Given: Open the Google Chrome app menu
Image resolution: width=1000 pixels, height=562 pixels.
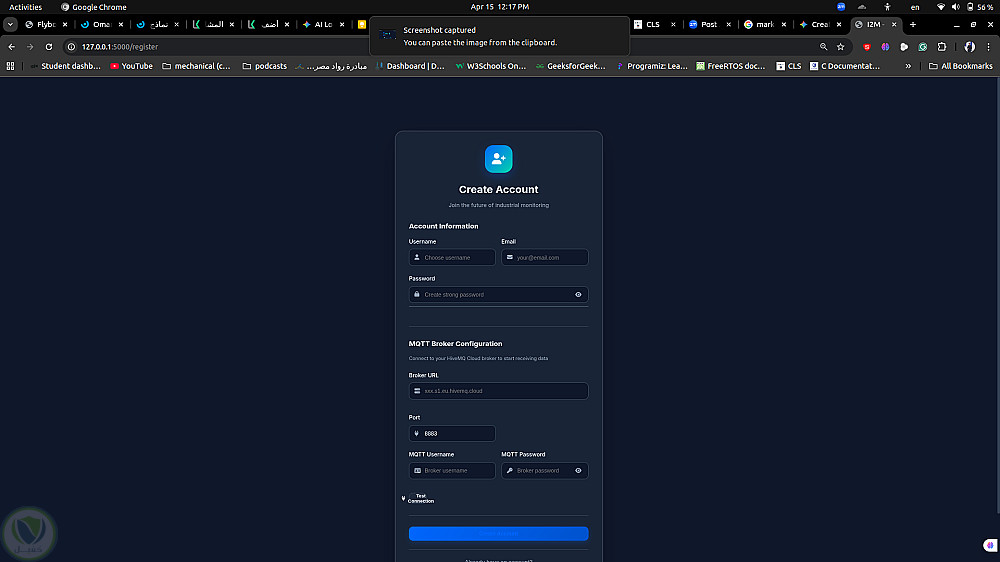Looking at the screenshot, I should (94, 7).
